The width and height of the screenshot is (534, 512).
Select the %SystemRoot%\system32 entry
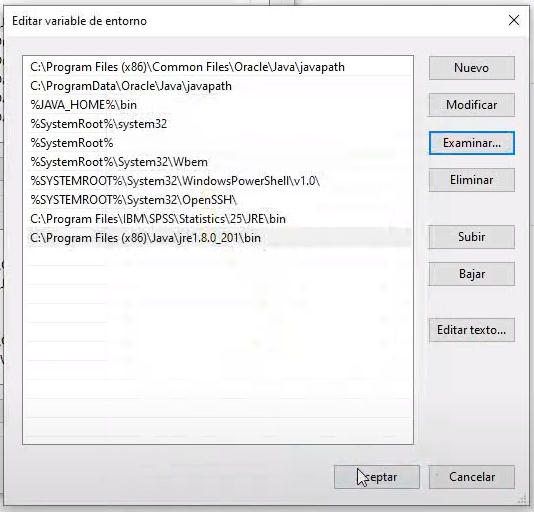(x=219, y=124)
